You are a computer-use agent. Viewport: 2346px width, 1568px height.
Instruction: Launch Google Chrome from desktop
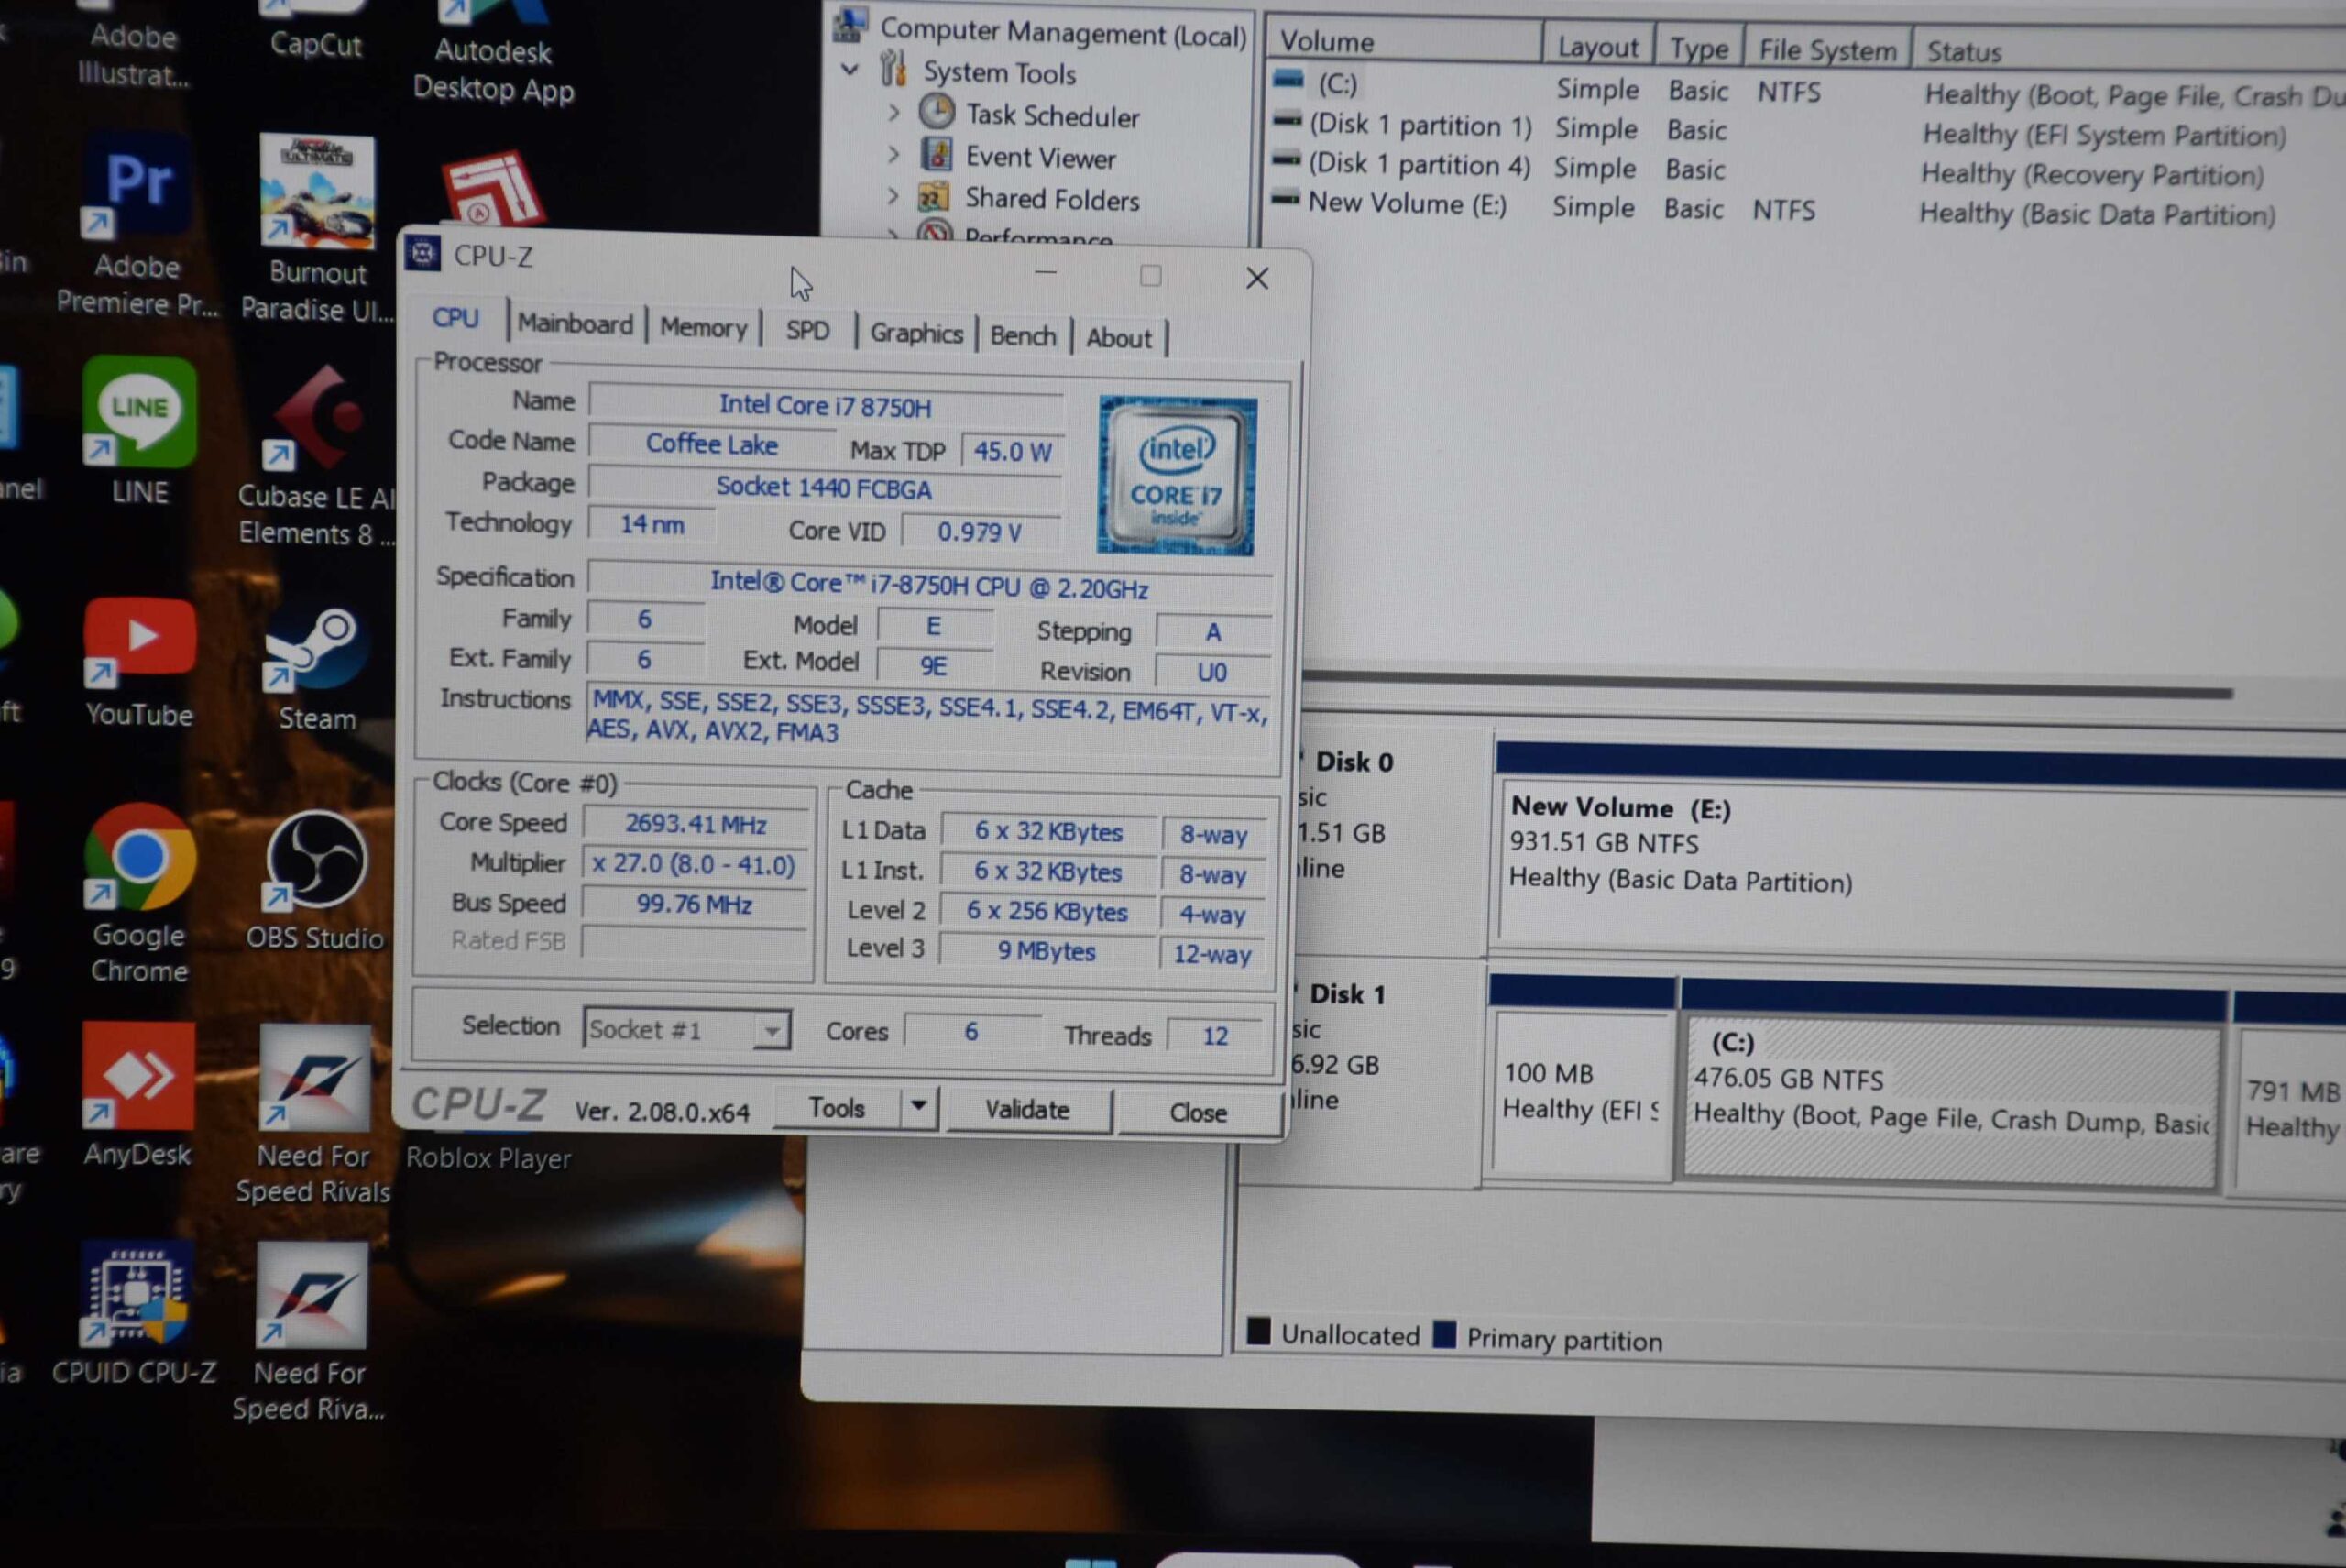coord(140,858)
